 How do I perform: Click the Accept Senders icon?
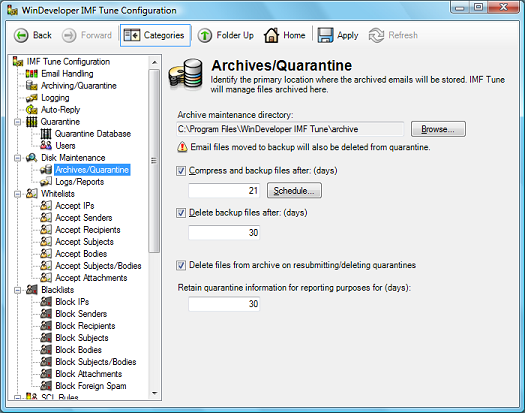pos(46,218)
